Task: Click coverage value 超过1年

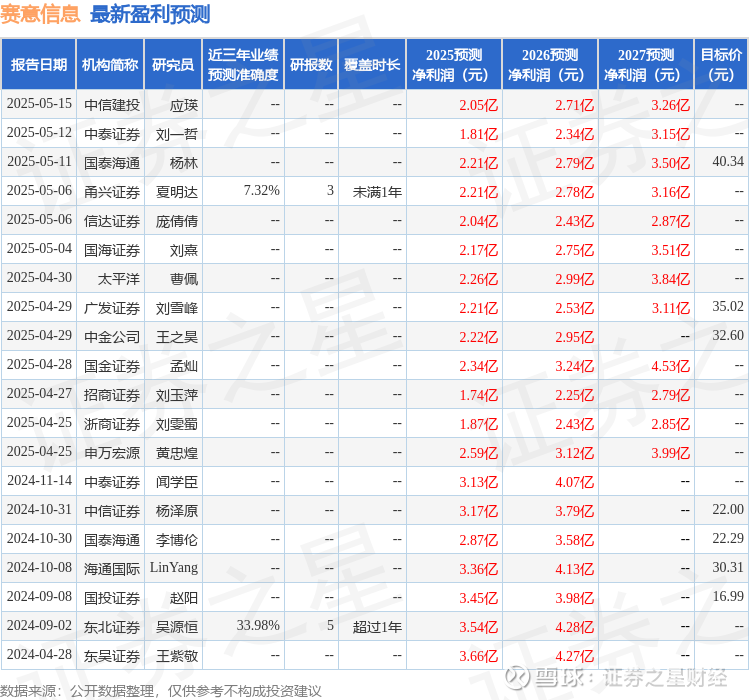Action: pyautogui.click(x=377, y=627)
